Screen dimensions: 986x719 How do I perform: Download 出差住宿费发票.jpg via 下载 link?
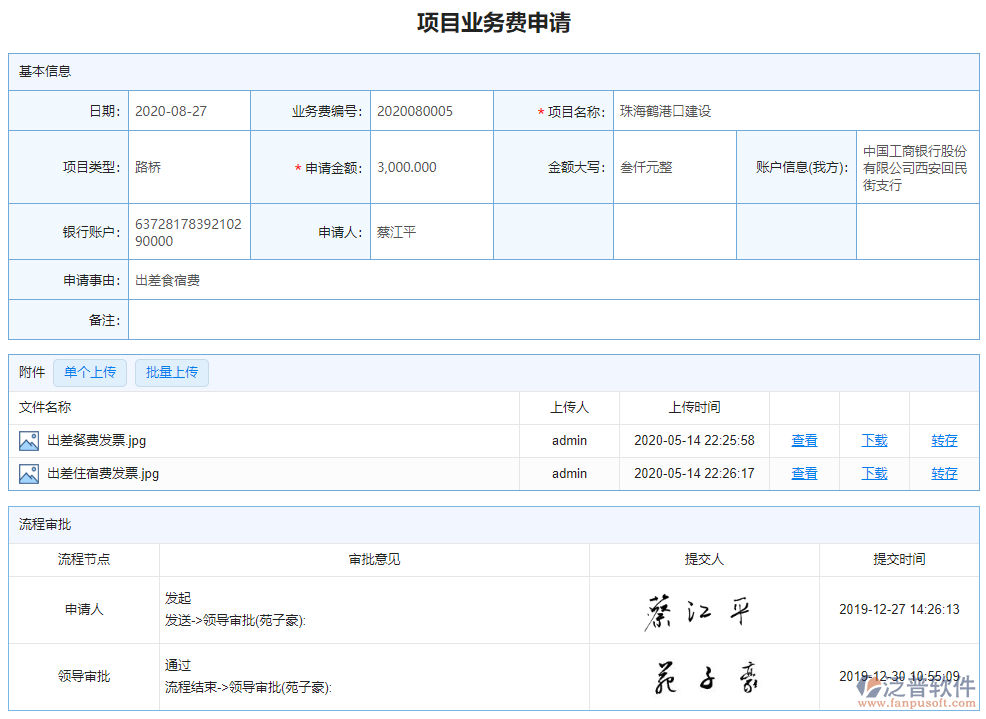coord(873,473)
